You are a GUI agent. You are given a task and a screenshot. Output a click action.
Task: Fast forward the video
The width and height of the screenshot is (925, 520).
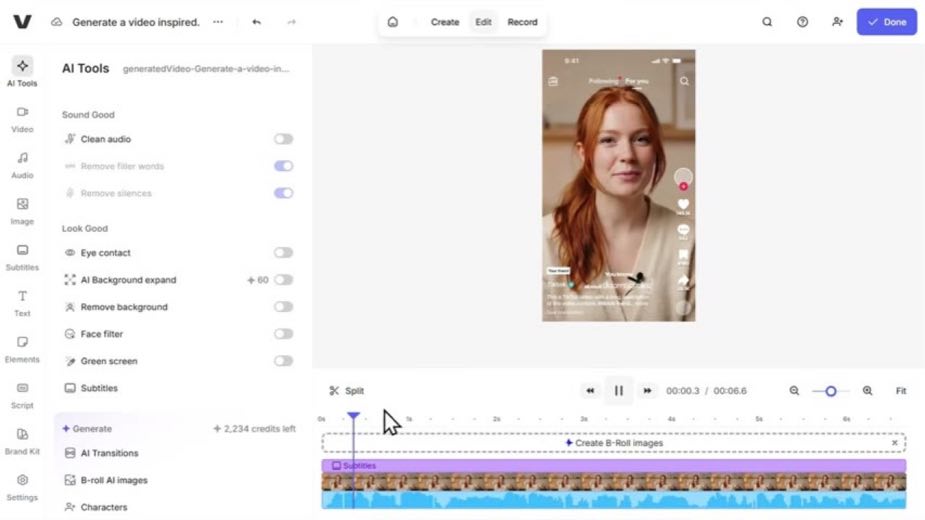tap(647, 391)
